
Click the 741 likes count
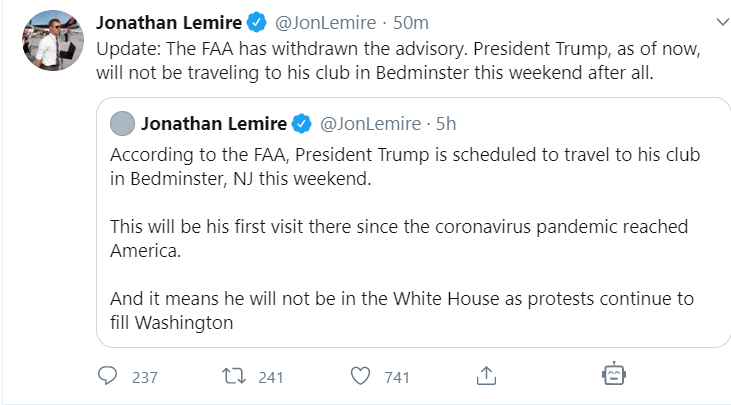pos(397,377)
